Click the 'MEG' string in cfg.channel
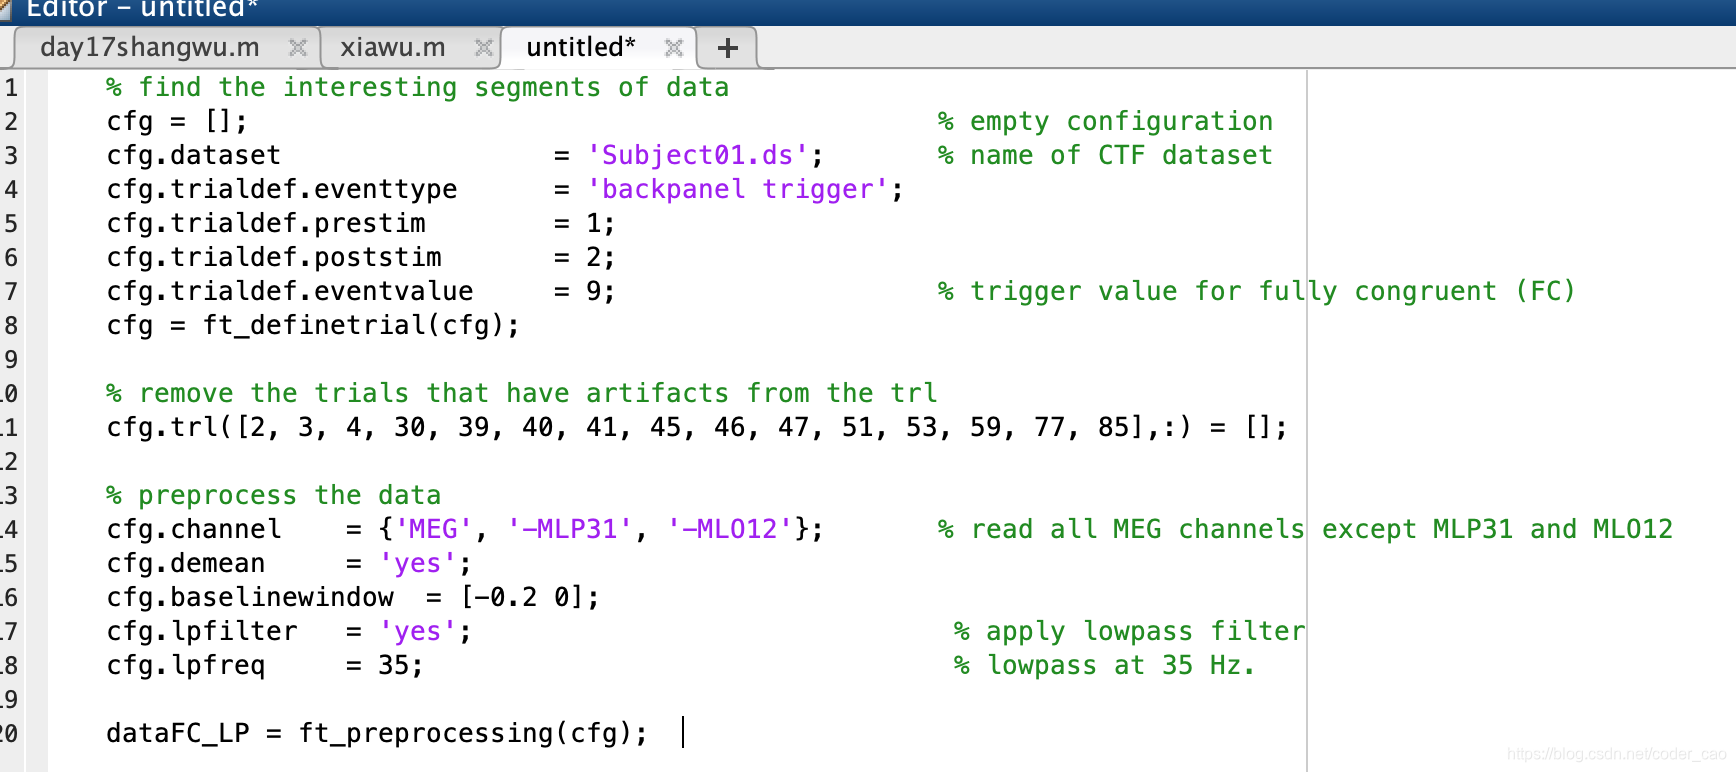 click(434, 529)
